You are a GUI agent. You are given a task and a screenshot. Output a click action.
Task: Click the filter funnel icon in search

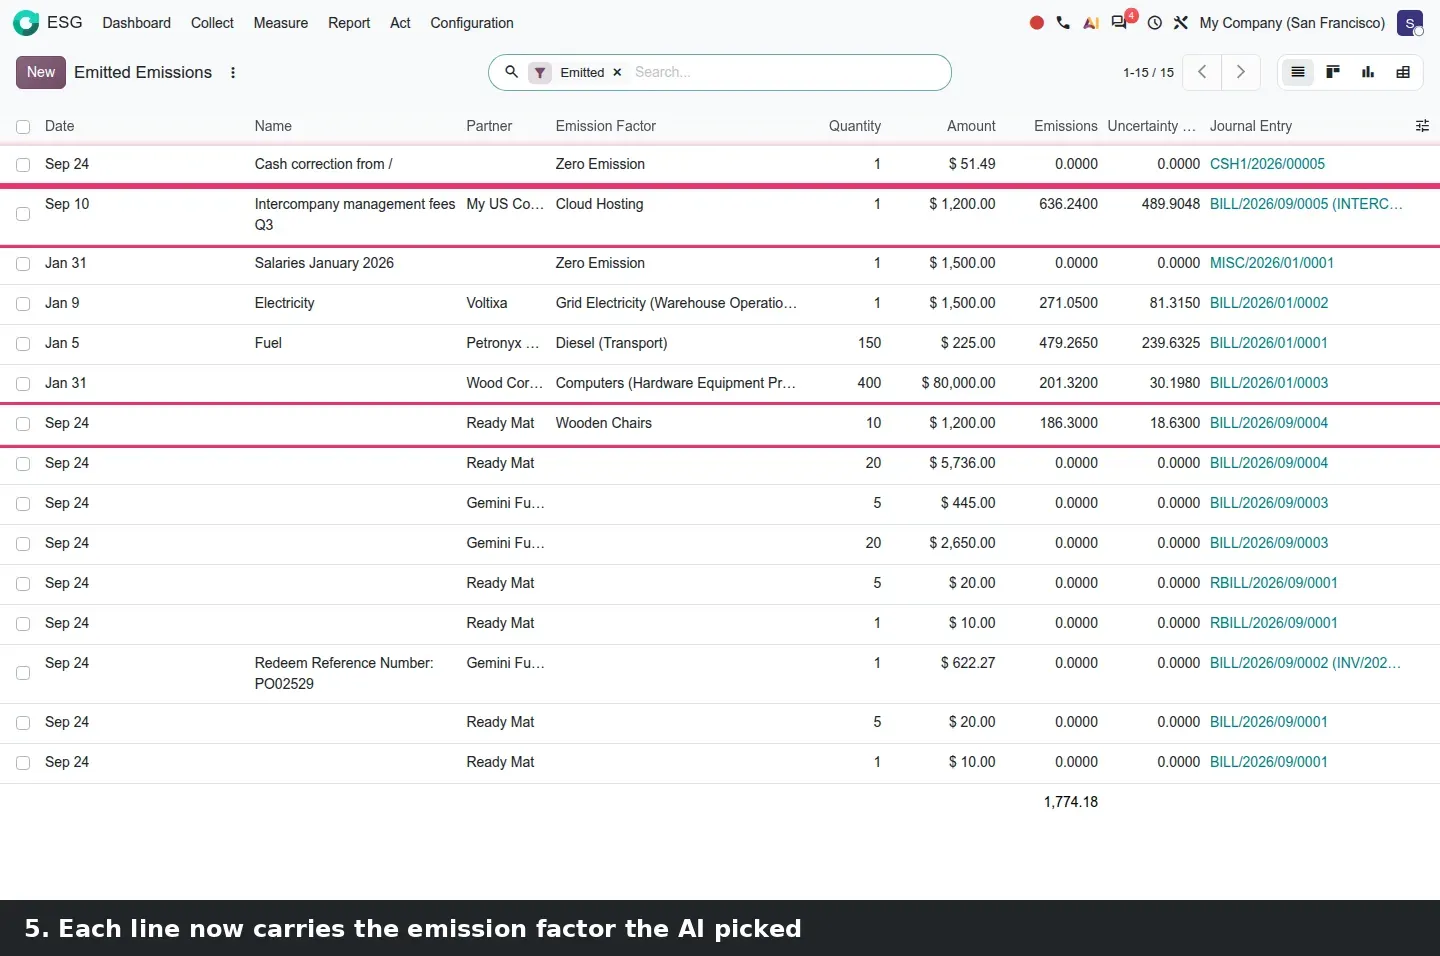point(540,72)
